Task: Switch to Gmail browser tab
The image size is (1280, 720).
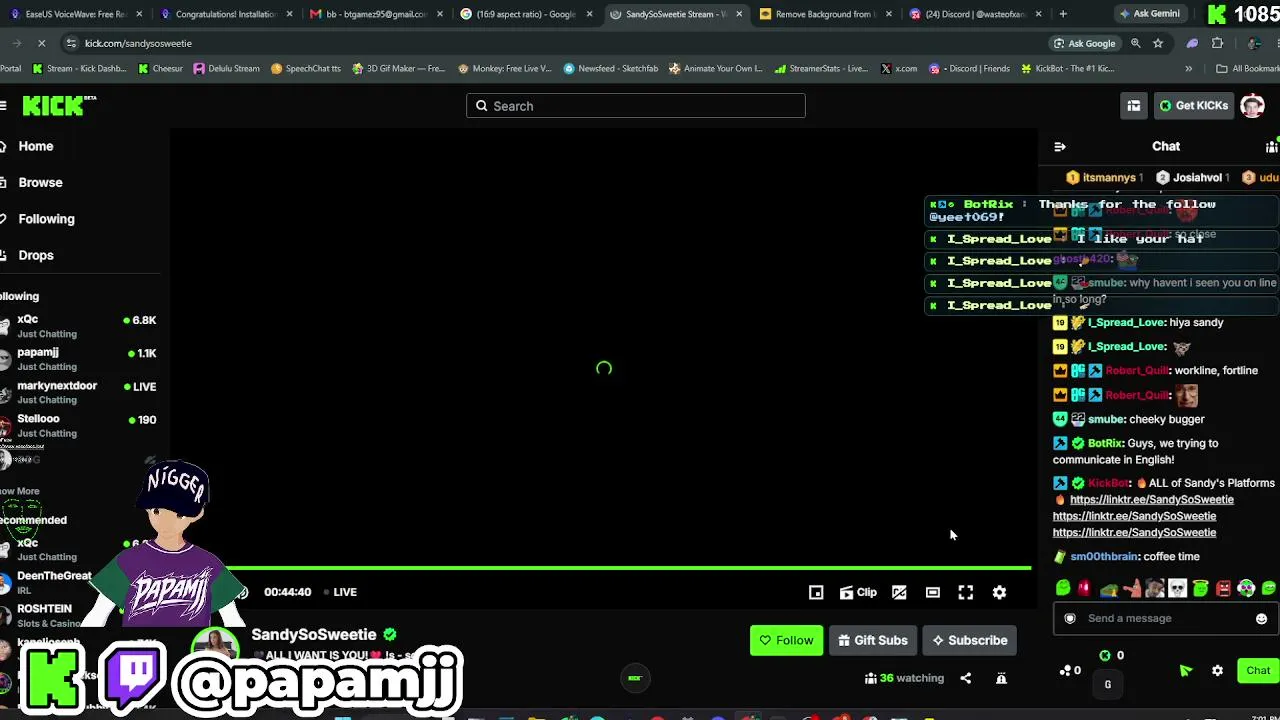Action: pos(376,14)
